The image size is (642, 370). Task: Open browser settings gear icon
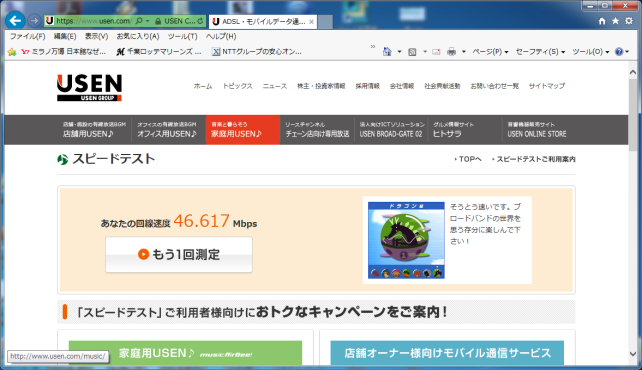coord(629,21)
